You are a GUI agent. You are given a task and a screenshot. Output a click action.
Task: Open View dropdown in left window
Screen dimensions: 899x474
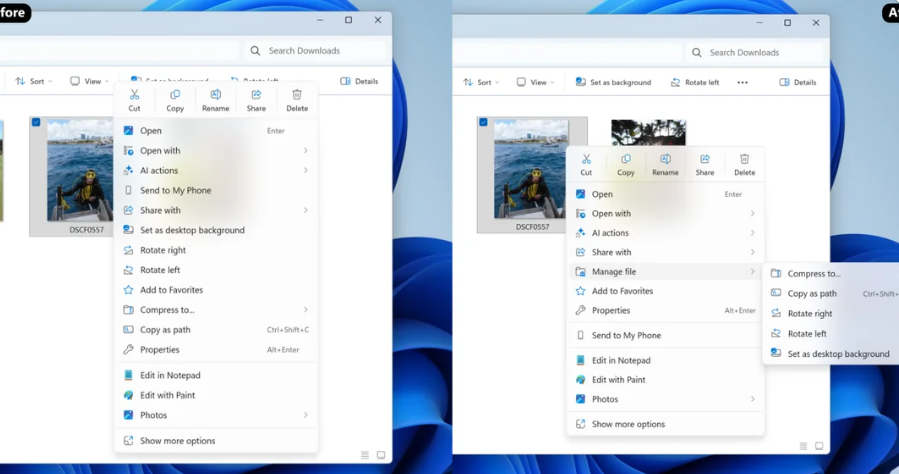pos(89,81)
